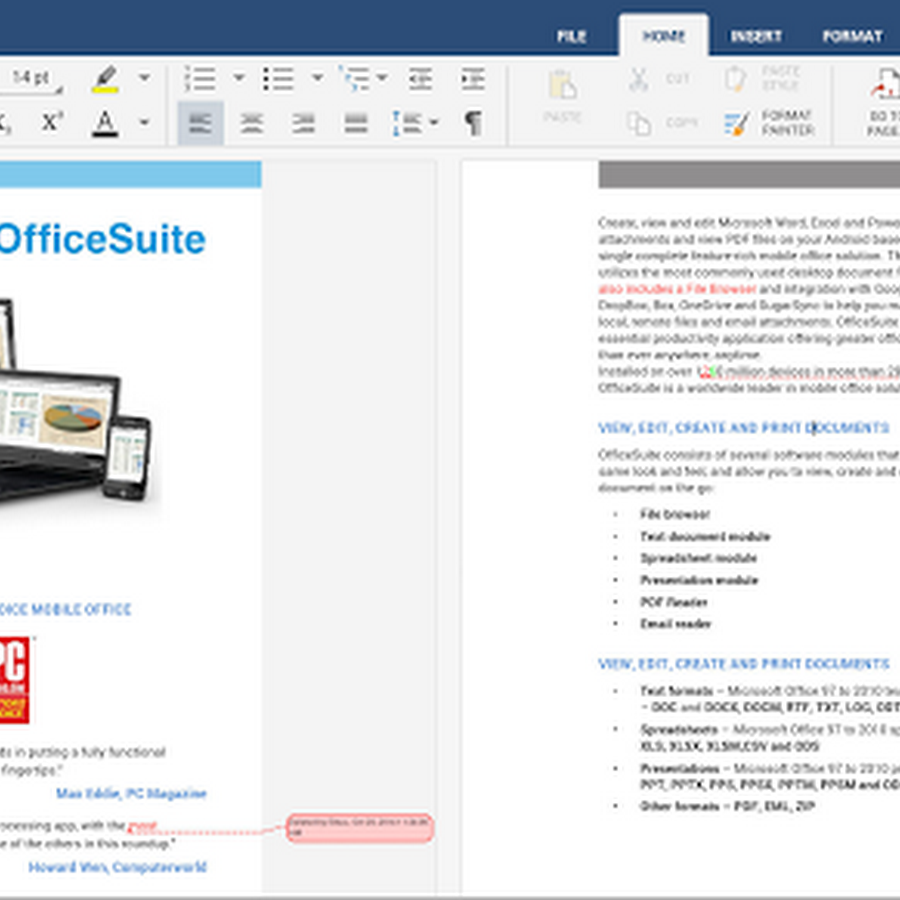Click the Email reader bullet item

(x=676, y=623)
